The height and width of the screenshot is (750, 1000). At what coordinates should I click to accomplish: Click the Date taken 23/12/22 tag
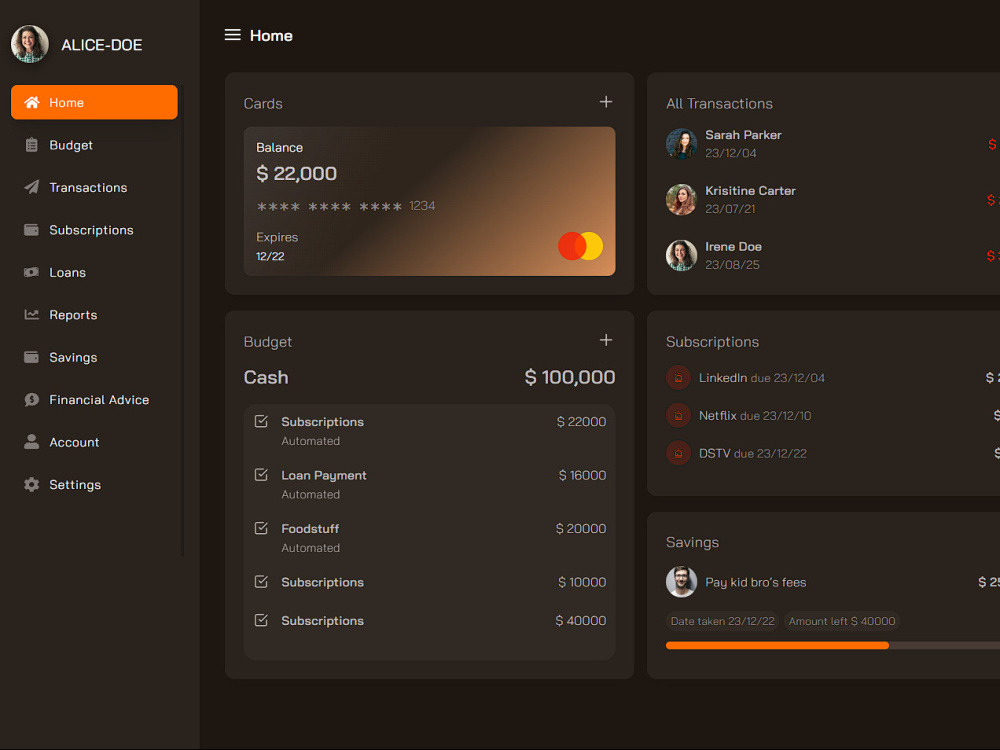(x=723, y=621)
